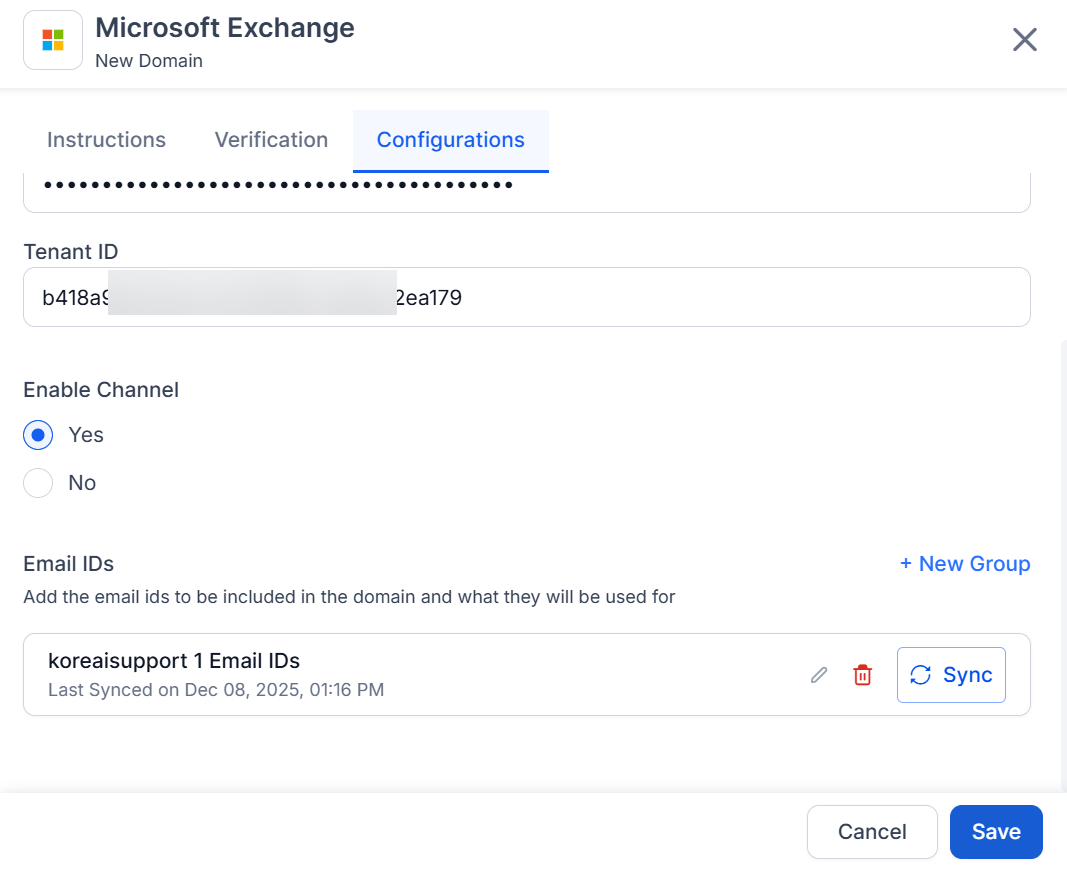Choose No to disable the channel
Screen dimensions: 1067x869
point(38,483)
